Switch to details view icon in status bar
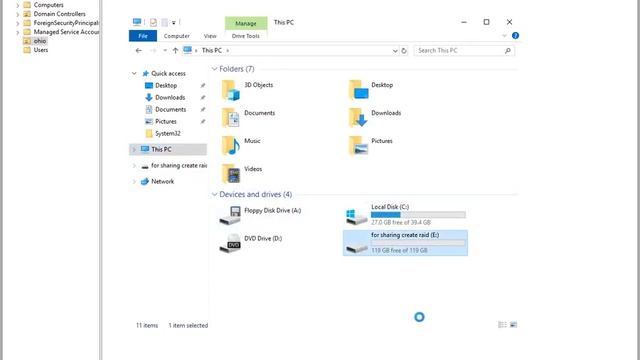This screenshot has width=640, height=360. point(502,325)
